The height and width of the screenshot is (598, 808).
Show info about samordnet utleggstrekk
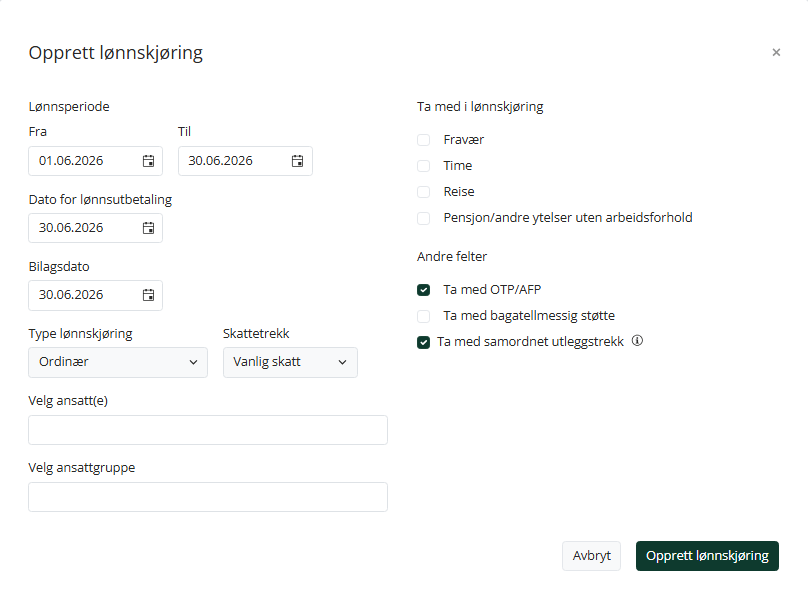pyautogui.click(x=637, y=341)
